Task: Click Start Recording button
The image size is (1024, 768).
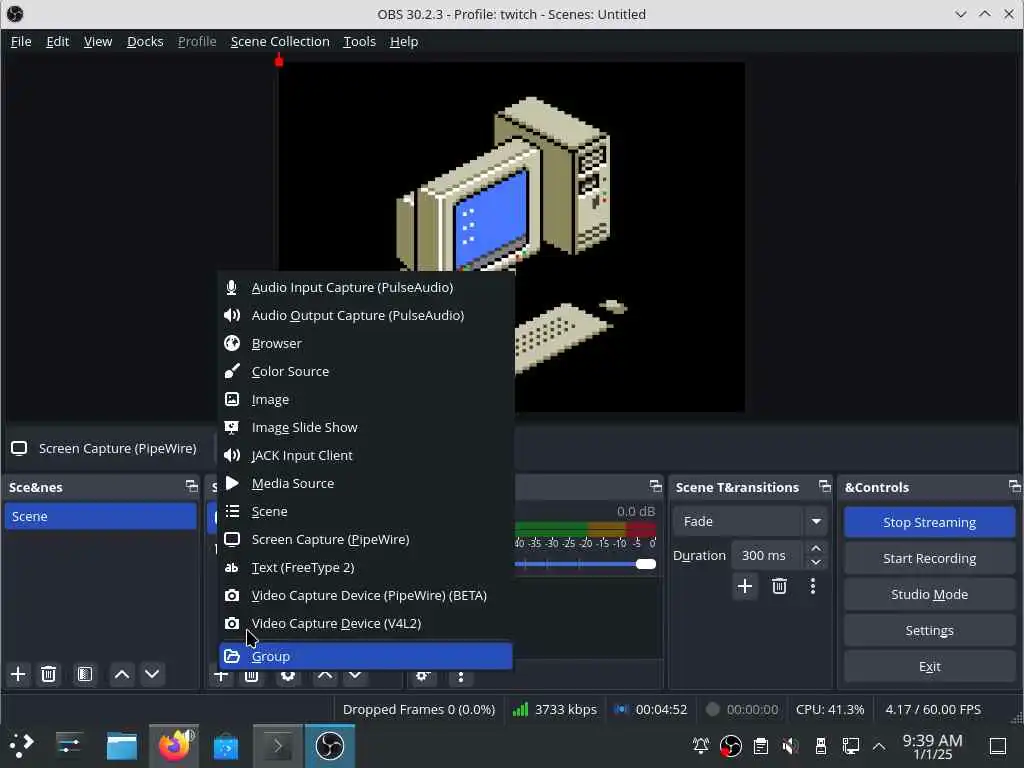Action: tap(929, 558)
